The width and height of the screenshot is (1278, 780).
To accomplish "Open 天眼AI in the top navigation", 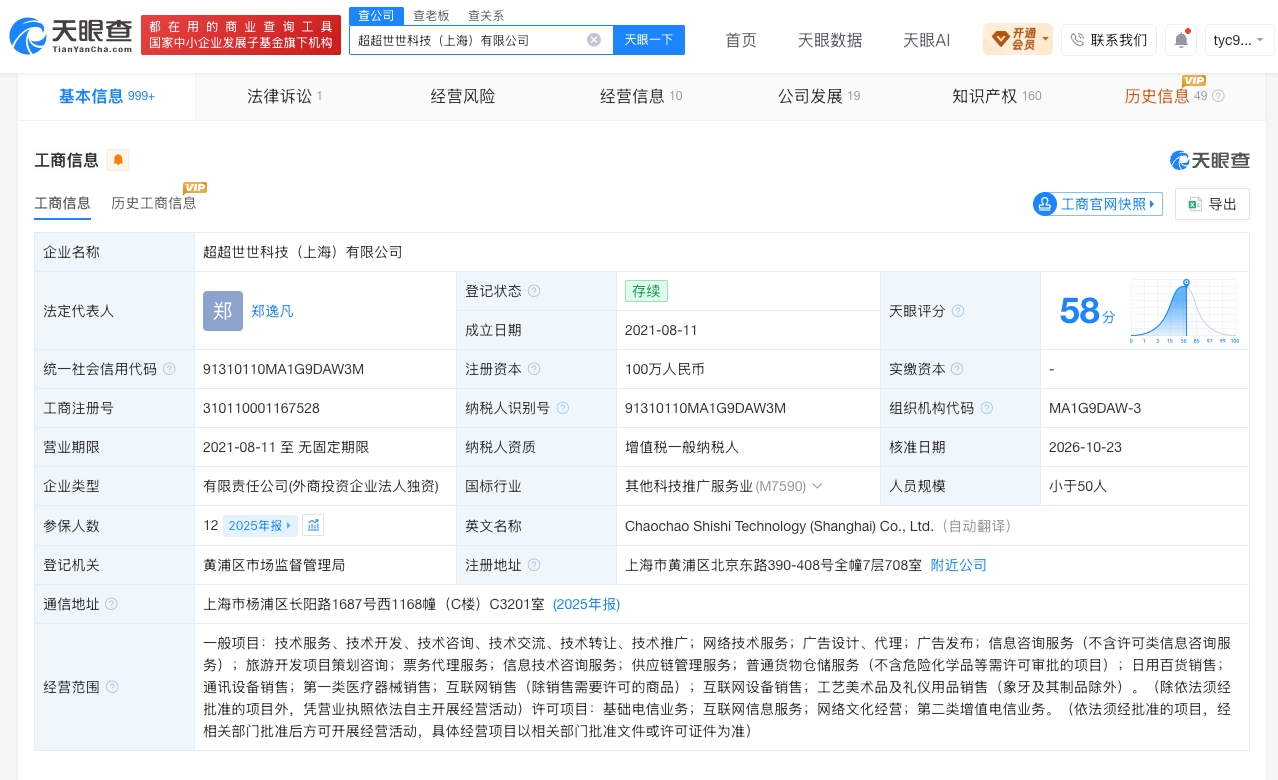I will [926, 40].
